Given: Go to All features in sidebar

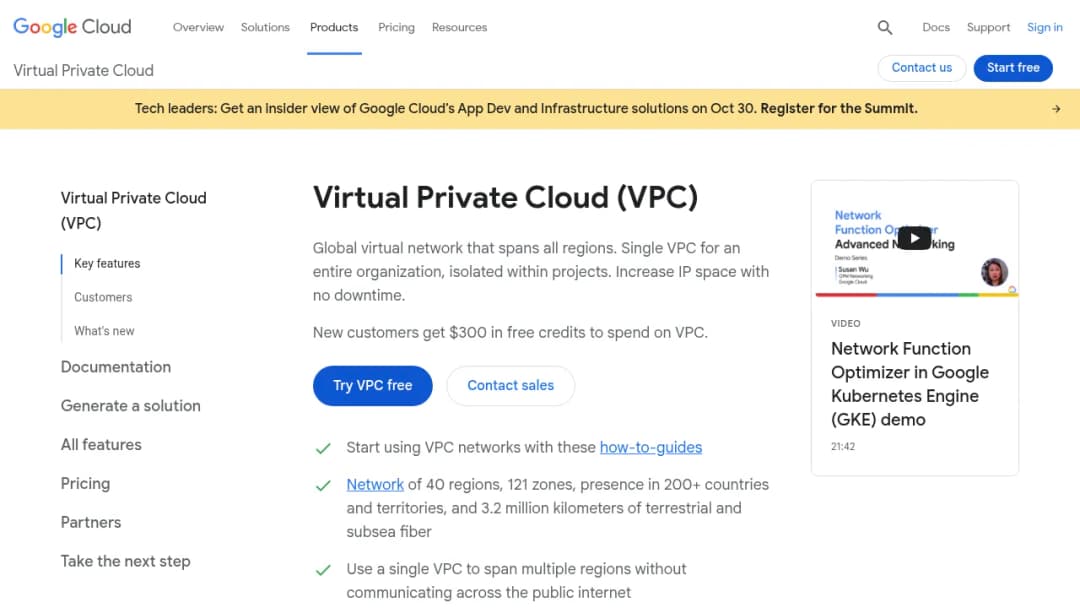Looking at the screenshot, I should tap(101, 445).
